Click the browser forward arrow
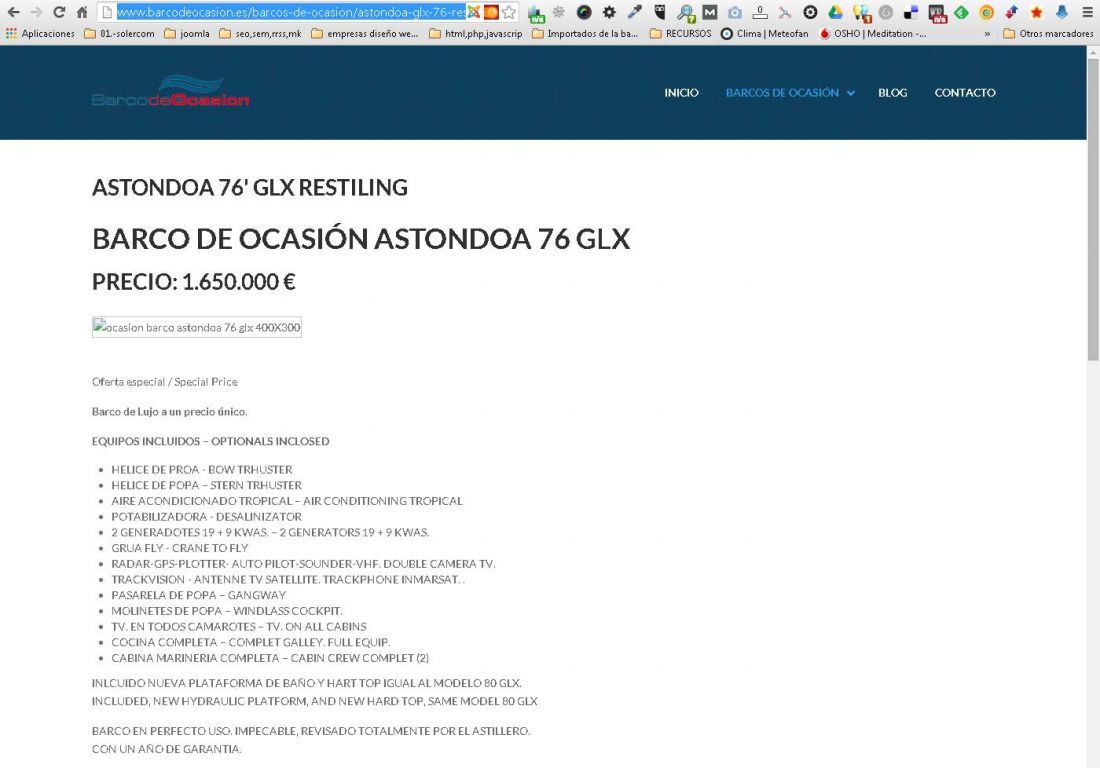1100x768 pixels. coord(36,12)
